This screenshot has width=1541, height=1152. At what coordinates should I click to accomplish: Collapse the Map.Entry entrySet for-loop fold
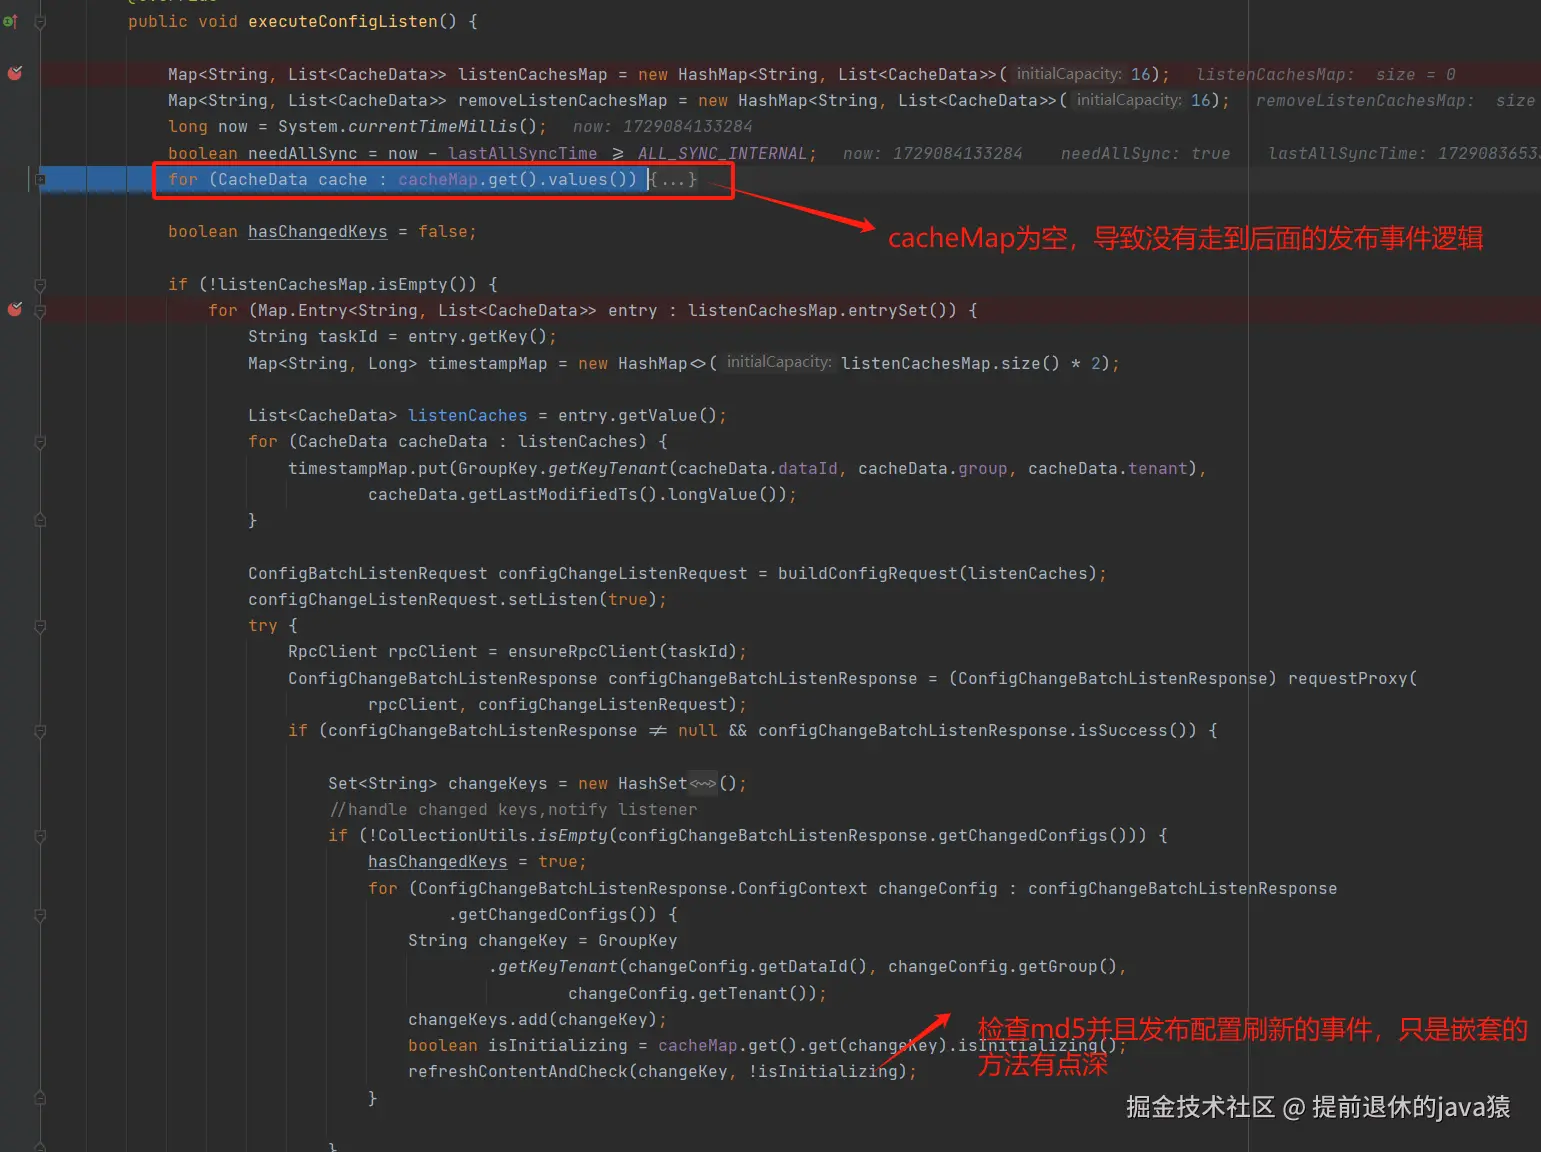pos(40,311)
